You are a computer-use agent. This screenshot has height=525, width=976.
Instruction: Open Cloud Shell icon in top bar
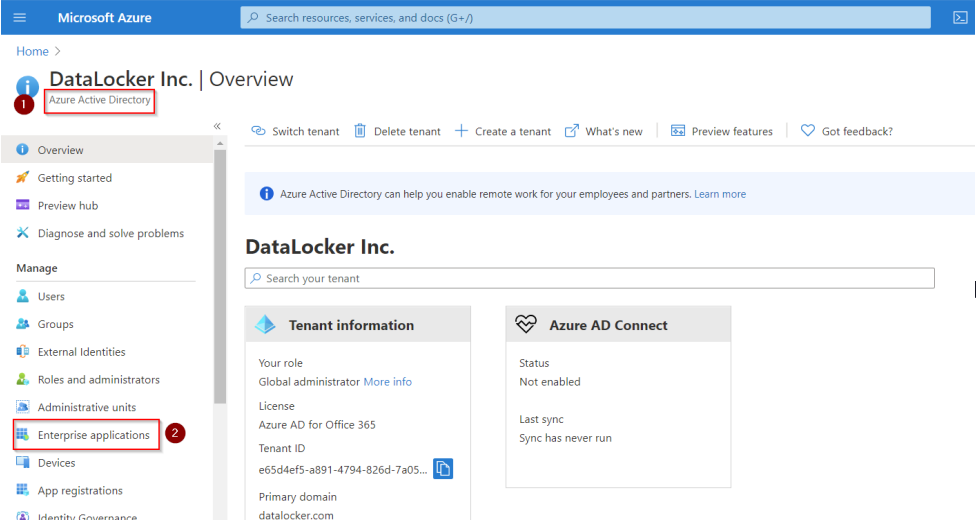tap(960, 17)
